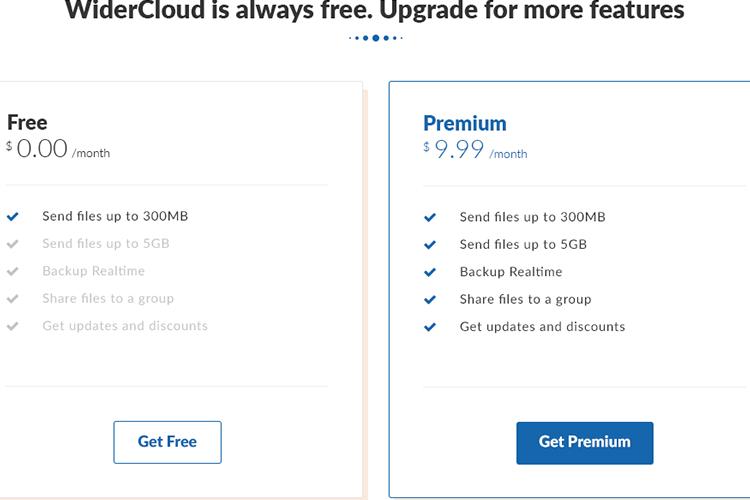Click greyed checkmark beside Free 5GB feature
The height and width of the screenshot is (500, 750).
click(12, 244)
